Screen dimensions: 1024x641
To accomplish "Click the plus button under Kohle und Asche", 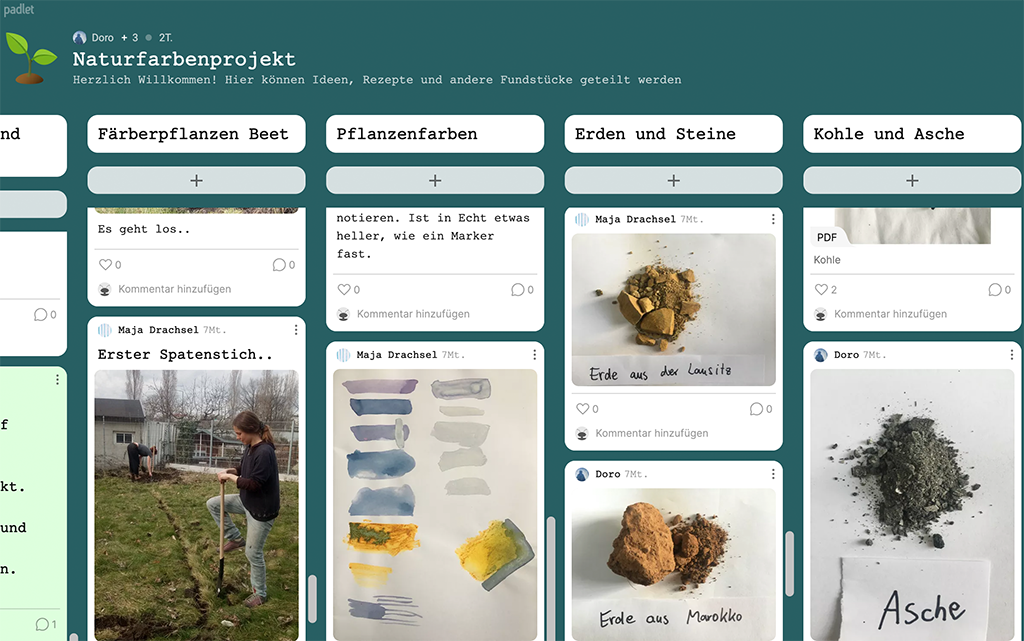I will point(912,181).
